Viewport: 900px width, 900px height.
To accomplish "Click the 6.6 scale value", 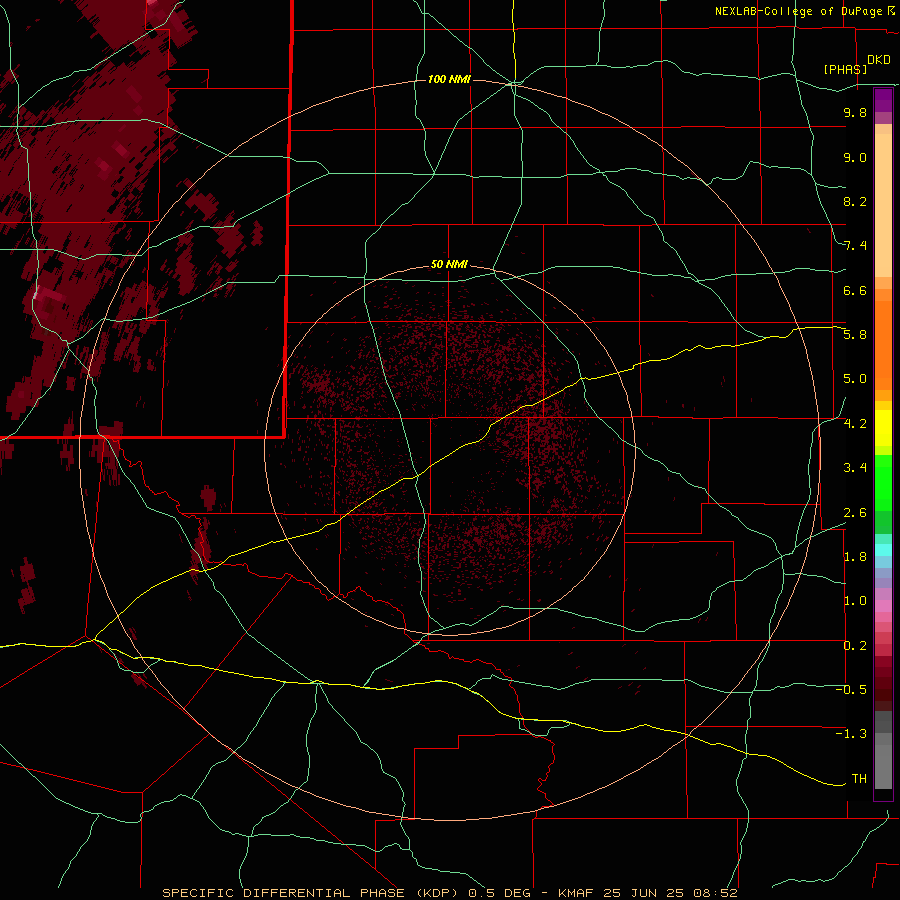I will tap(855, 290).
